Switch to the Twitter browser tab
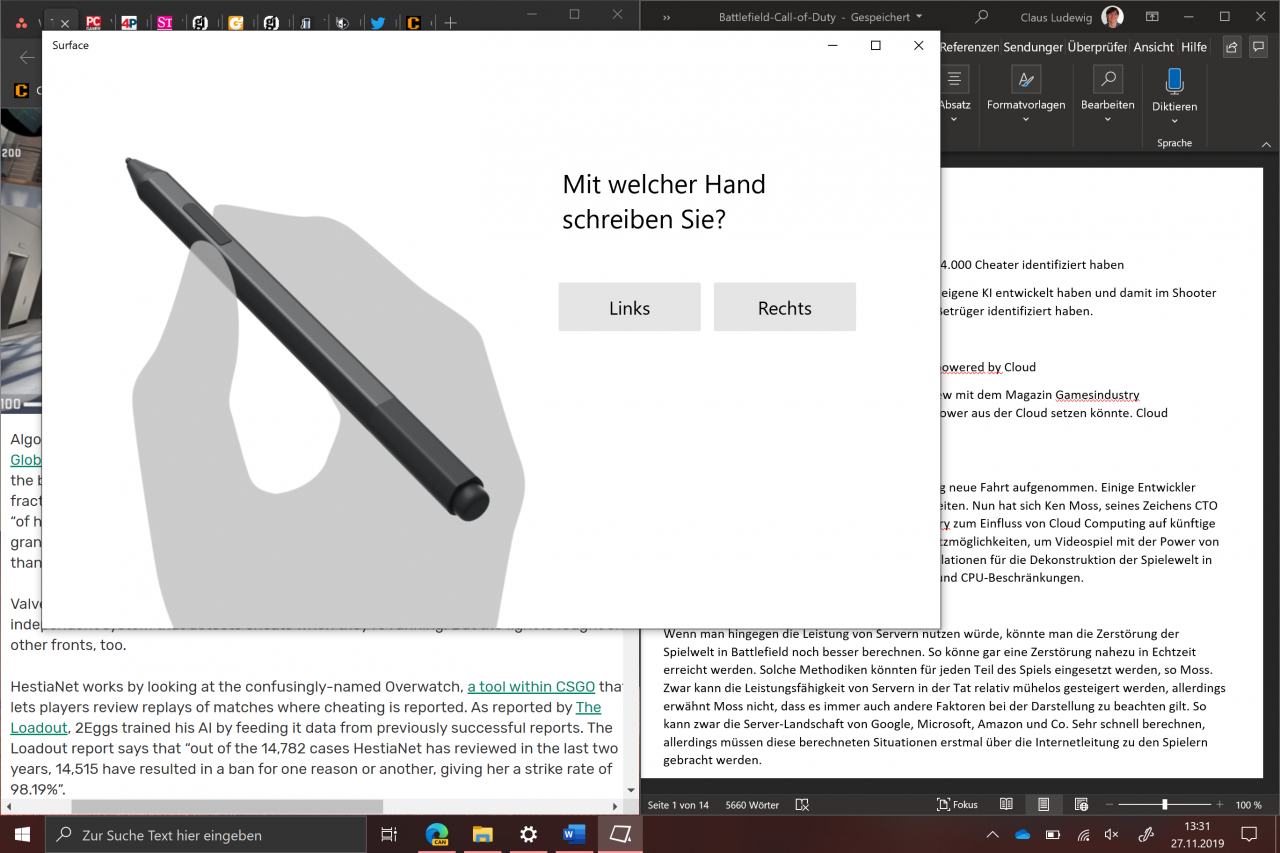The height and width of the screenshot is (853, 1280). (x=377, y=22)
